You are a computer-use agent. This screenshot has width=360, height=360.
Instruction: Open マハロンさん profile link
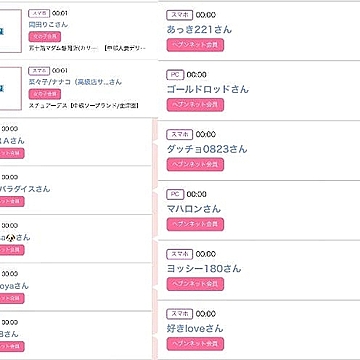[194, 209]
